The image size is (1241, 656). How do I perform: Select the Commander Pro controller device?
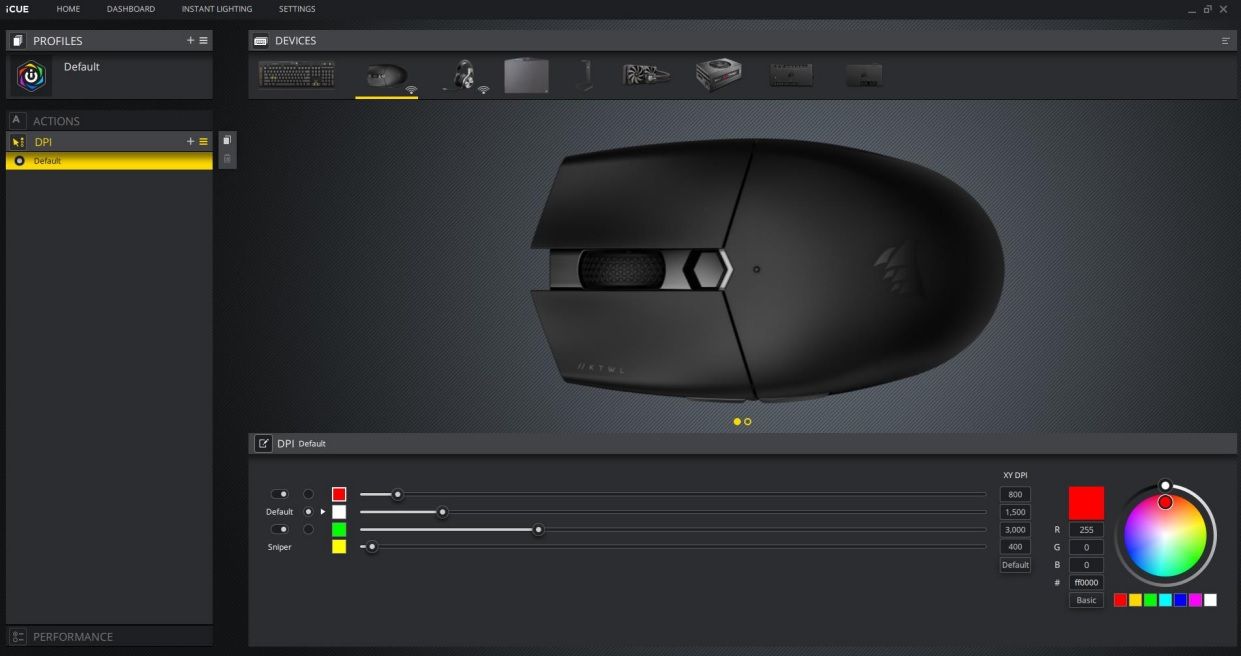(790, 76)
